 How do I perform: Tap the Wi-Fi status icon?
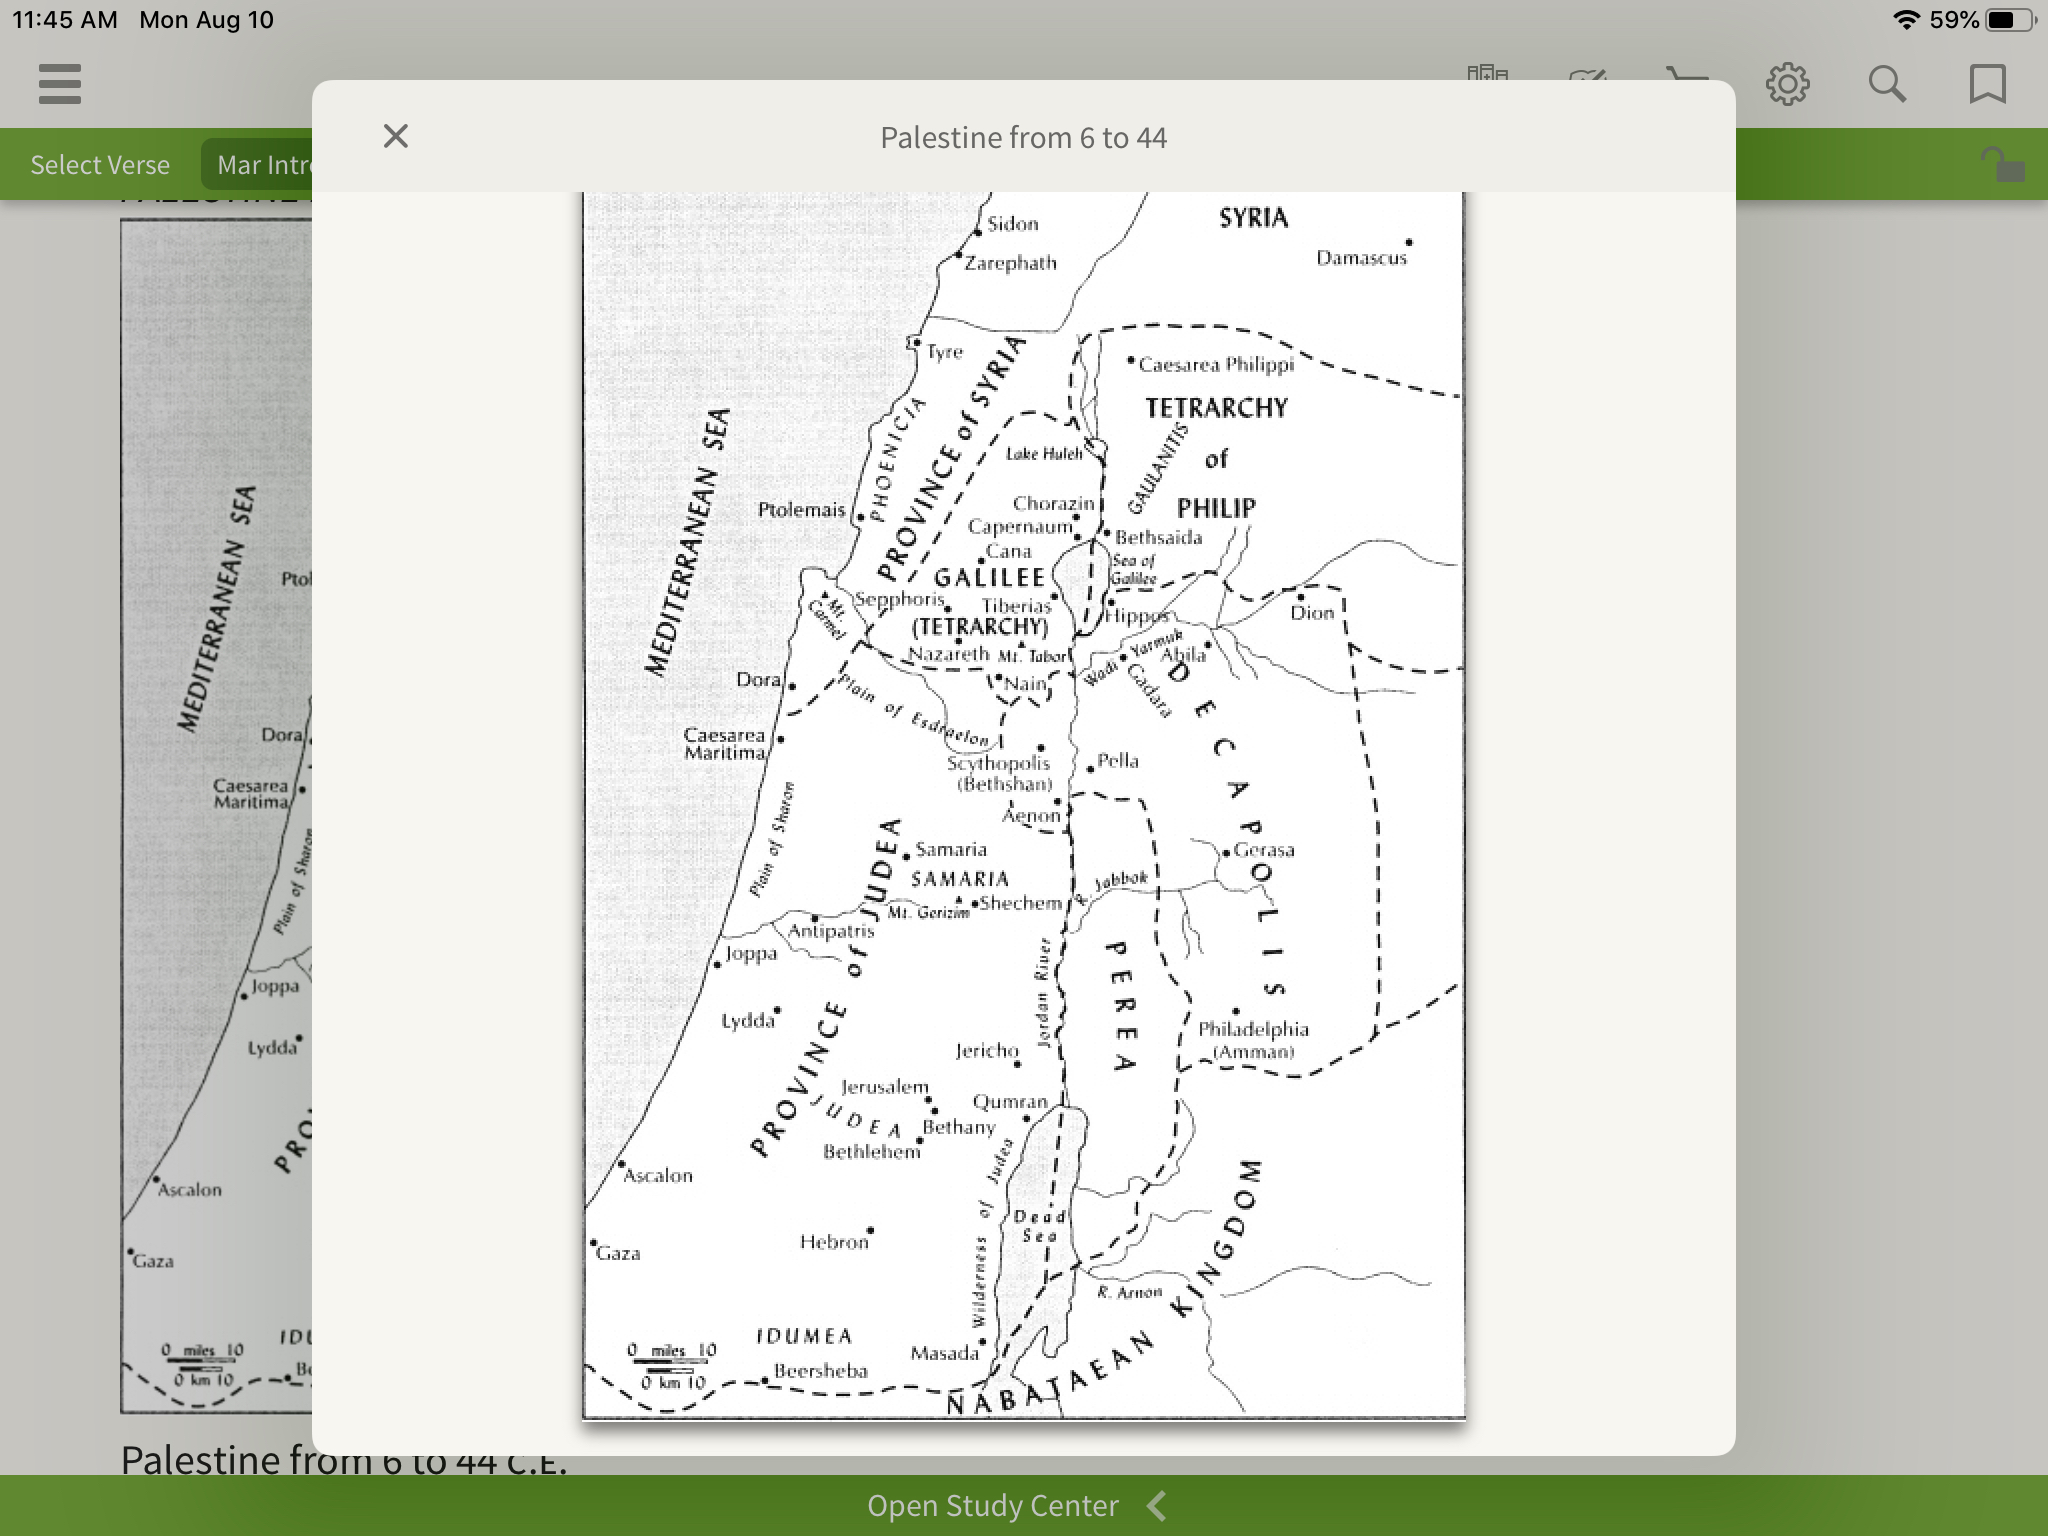pos(1906,20)
